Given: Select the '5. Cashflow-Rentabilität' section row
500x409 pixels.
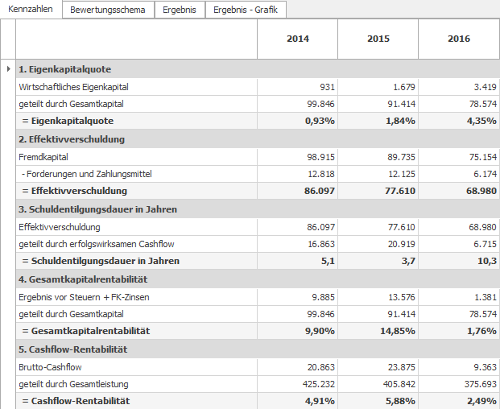Looking at the screenshot, I should pos(258,349).
